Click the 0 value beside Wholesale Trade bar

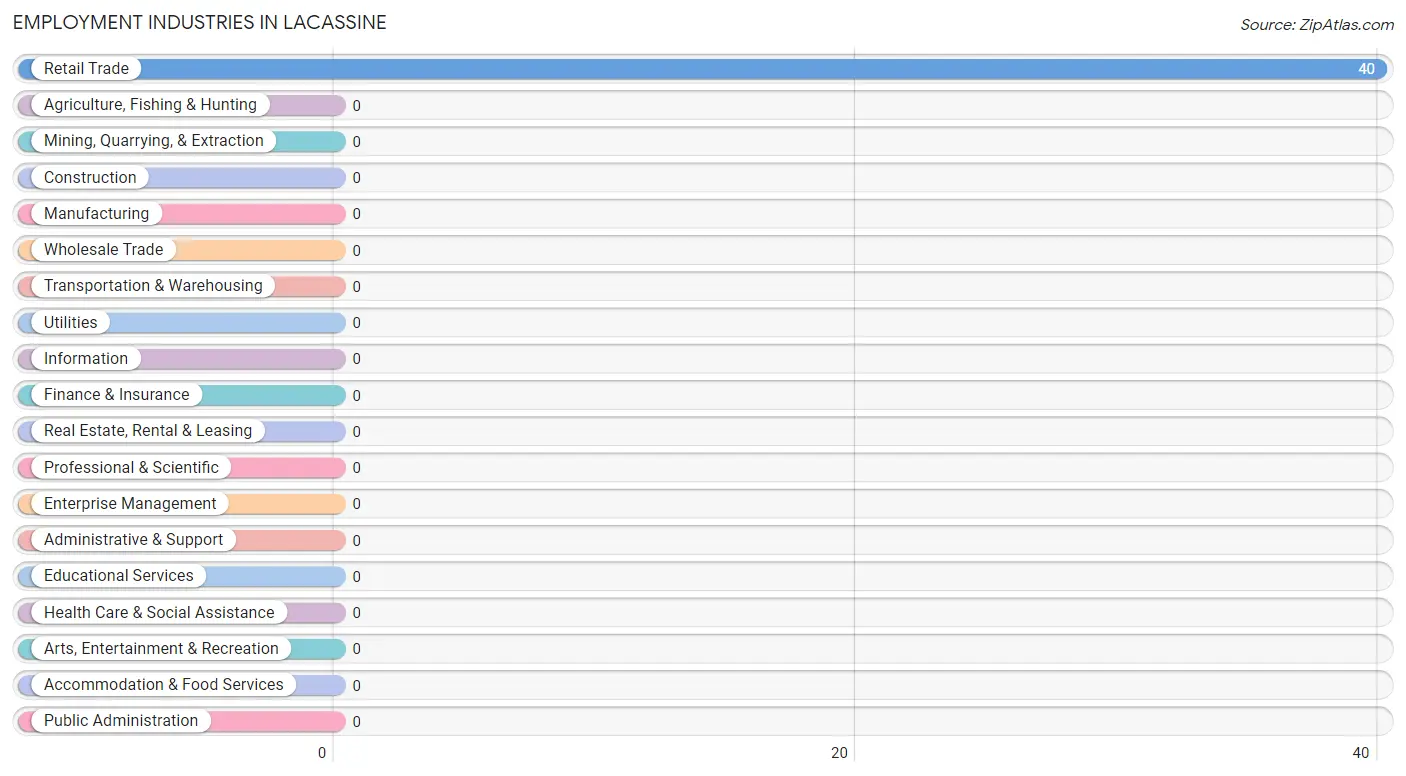(356, 251)
